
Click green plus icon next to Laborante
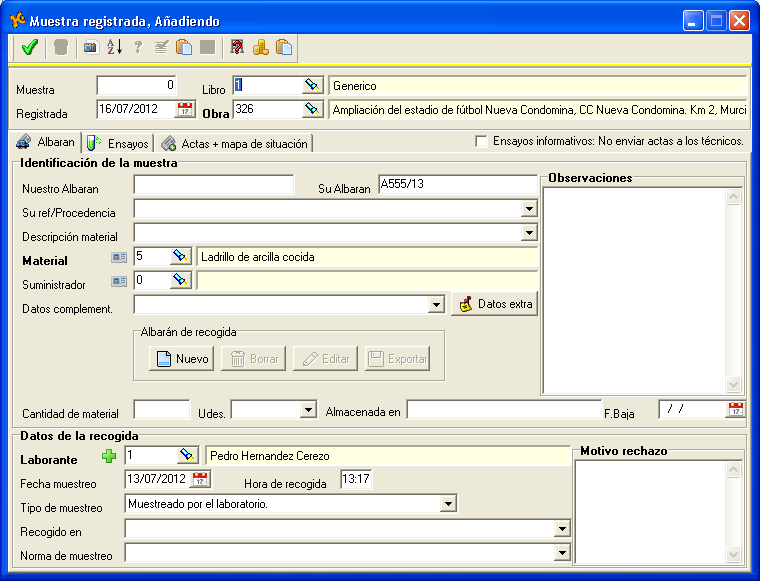(109, 456)
